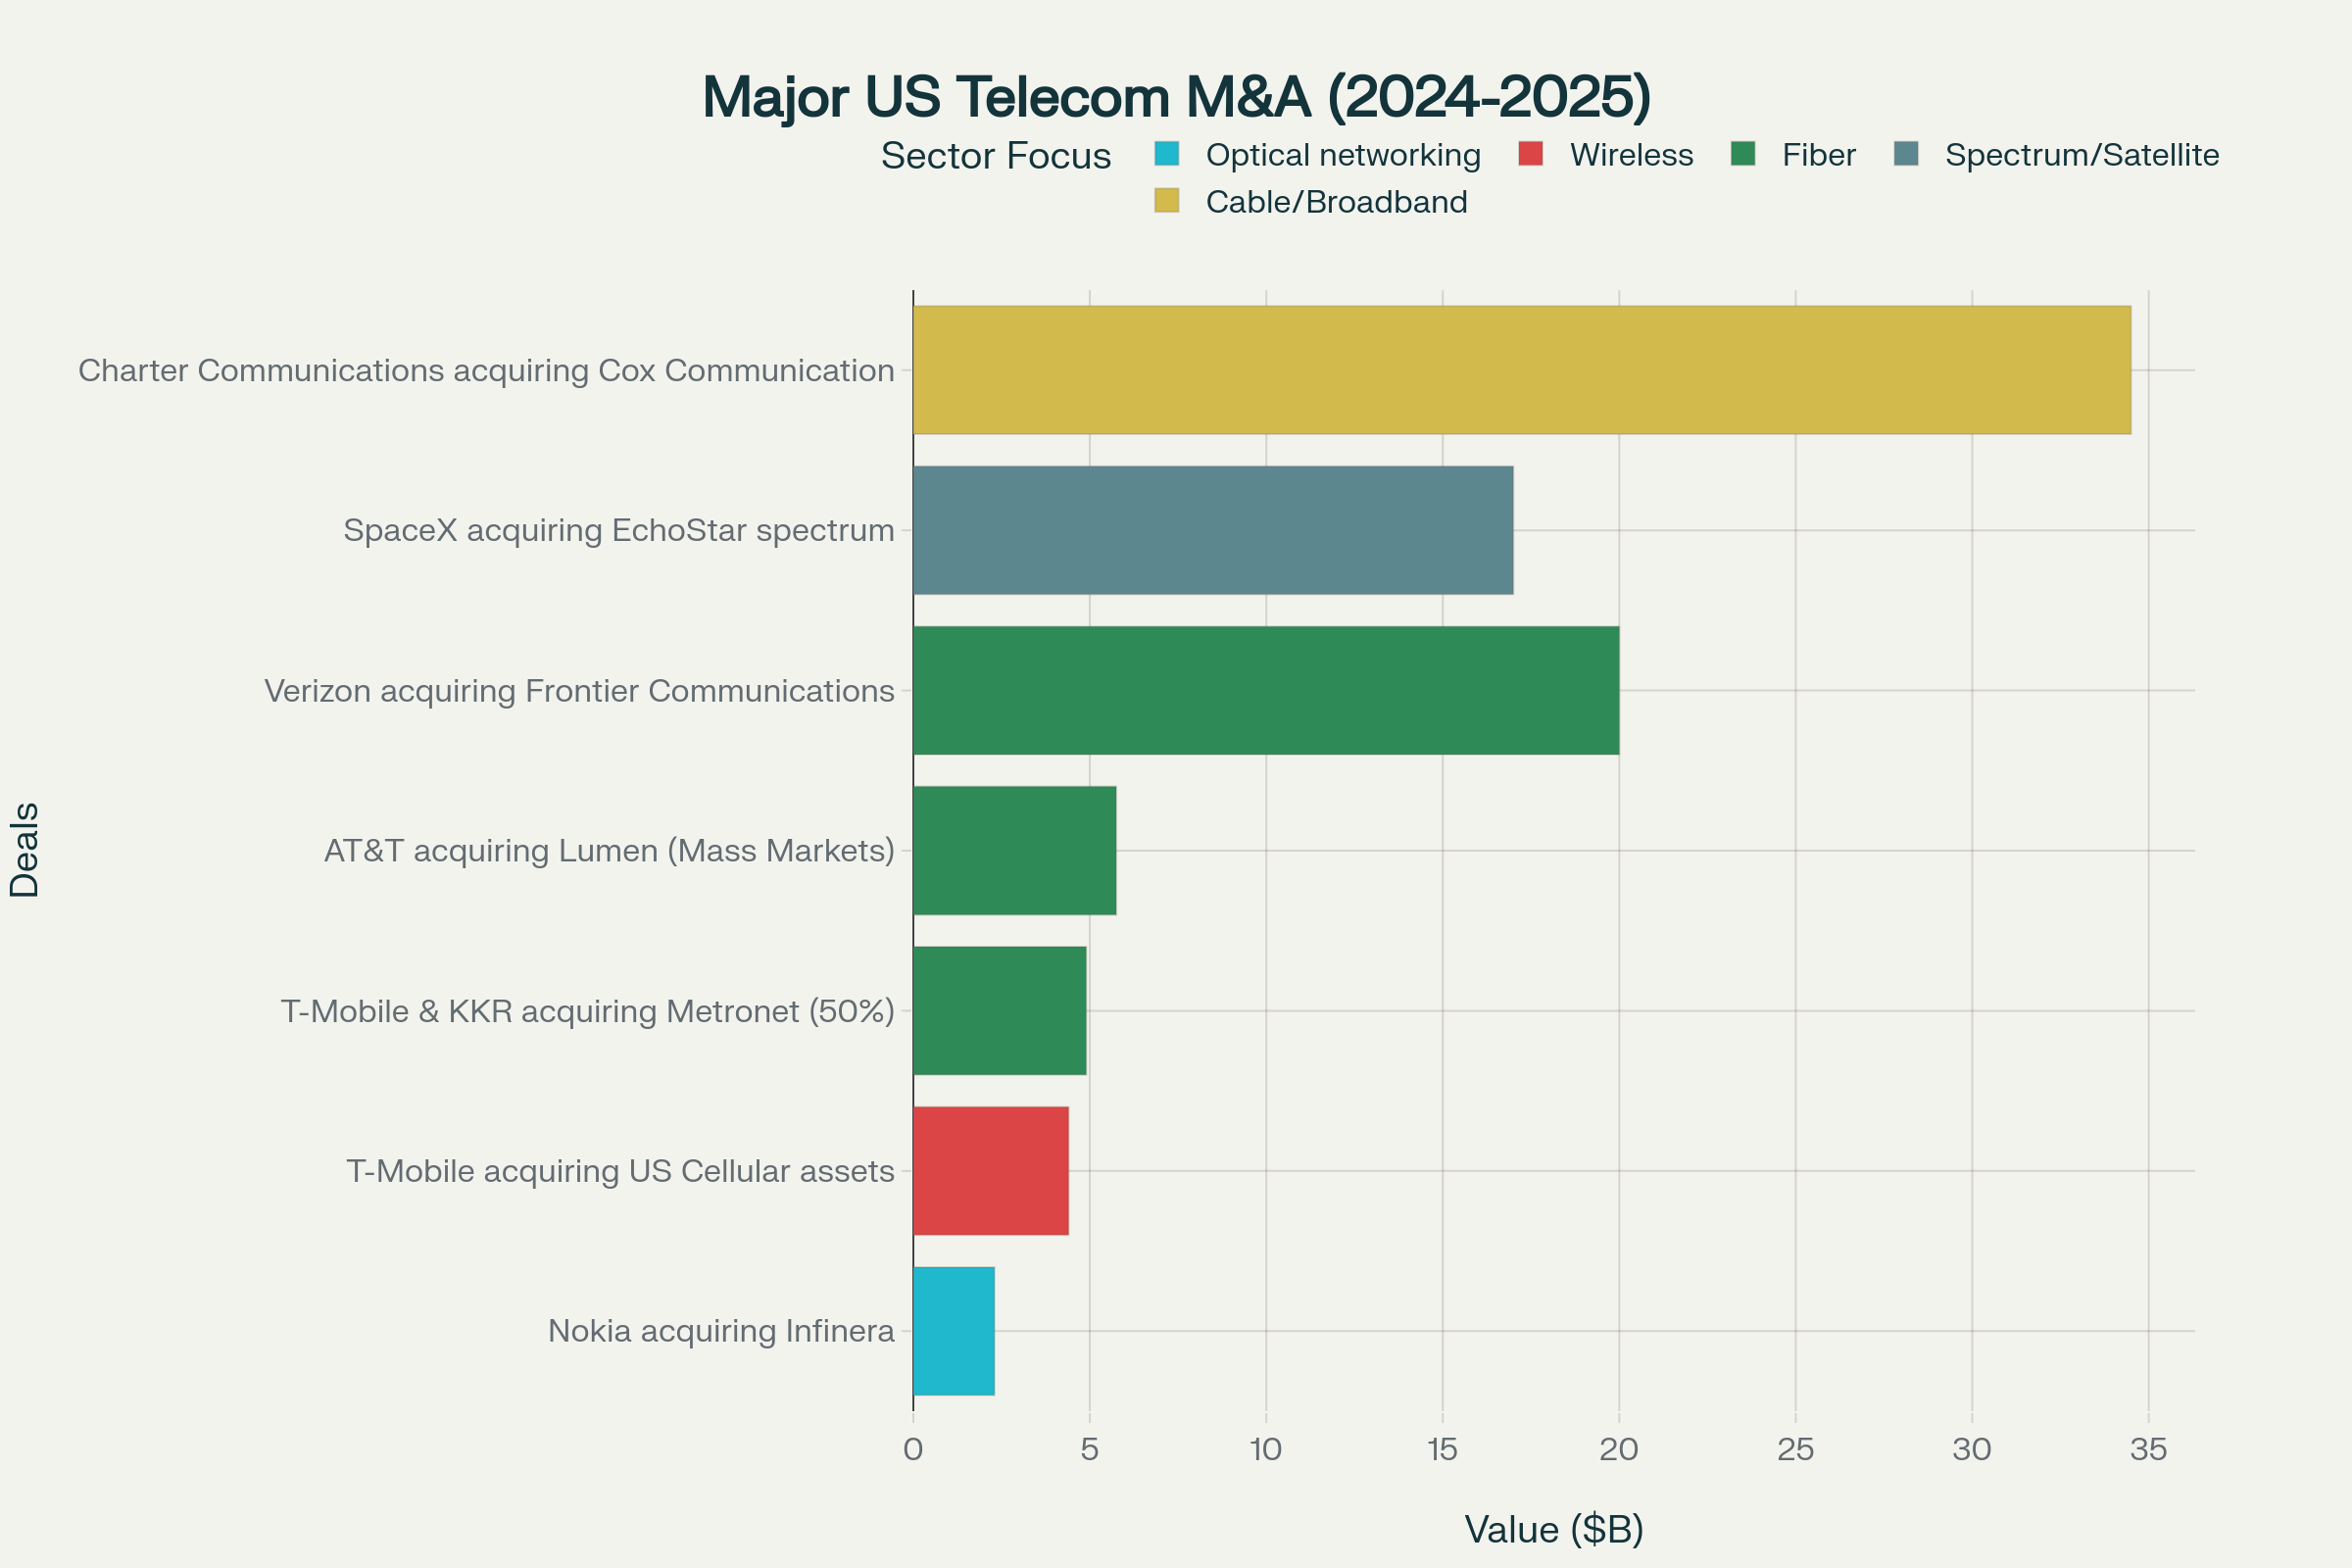This screenshot has height=1568, width=2352.
Task: Select the 'Cable/Broadband' legend label
Action: (1336, 202)
